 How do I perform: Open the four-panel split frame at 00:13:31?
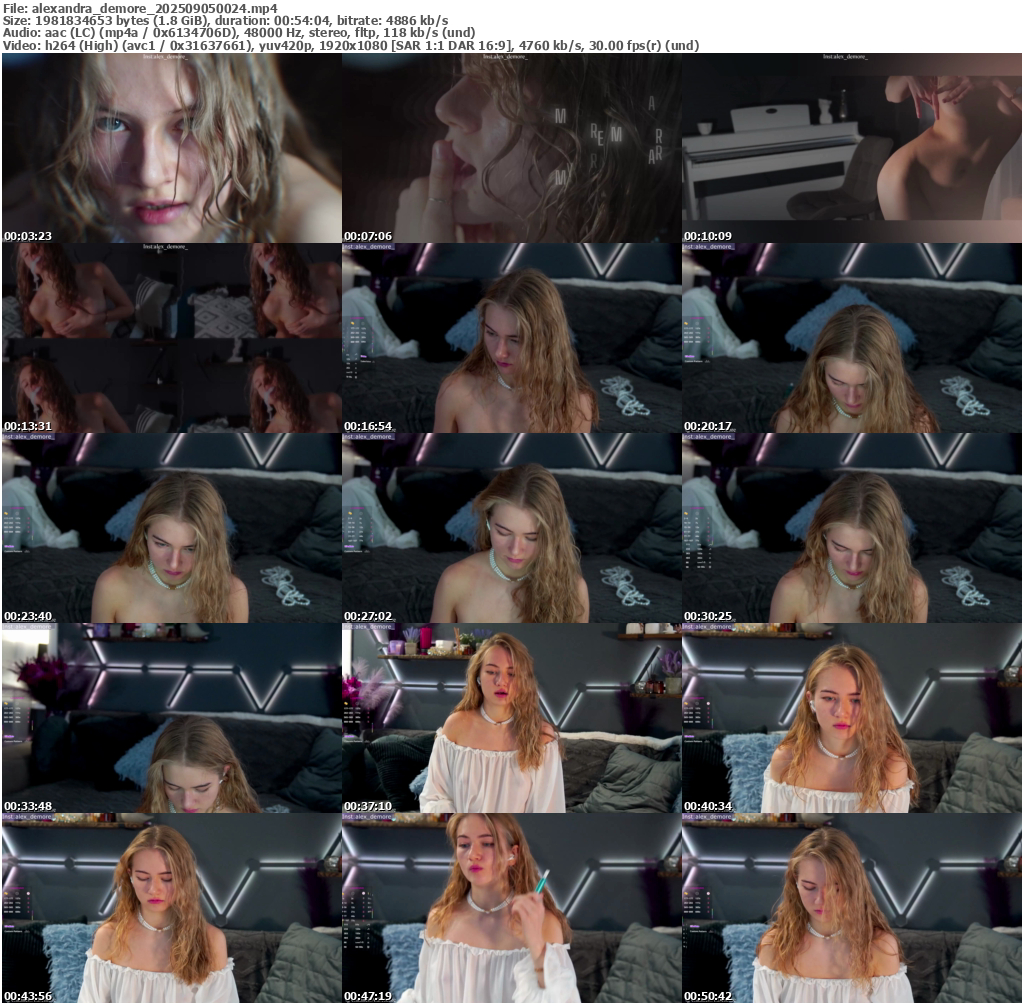171,338
